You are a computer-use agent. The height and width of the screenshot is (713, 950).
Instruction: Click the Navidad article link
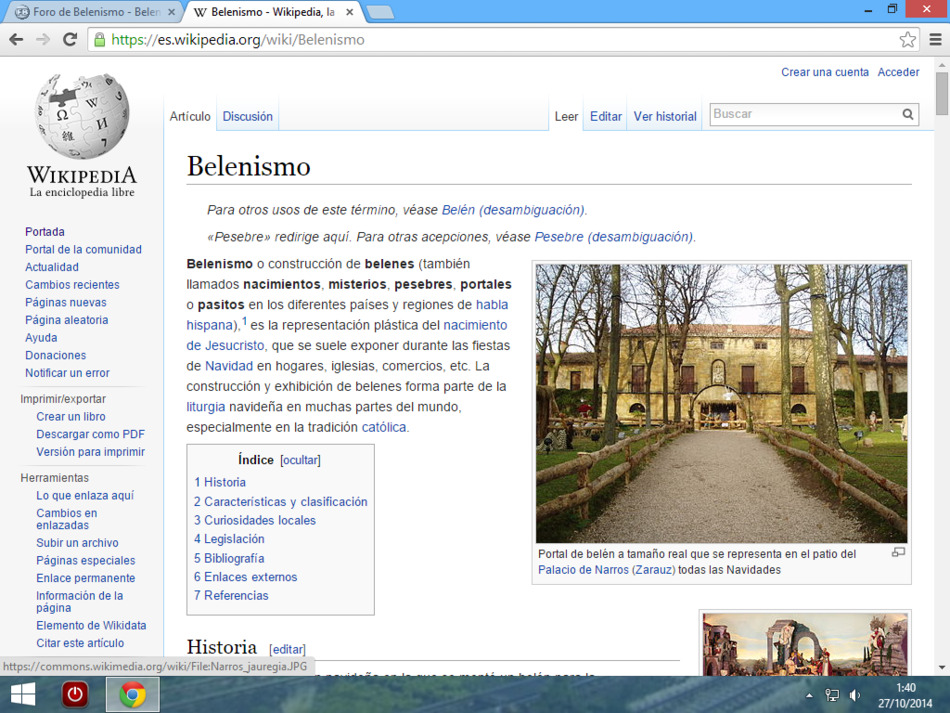coord(228,366)
